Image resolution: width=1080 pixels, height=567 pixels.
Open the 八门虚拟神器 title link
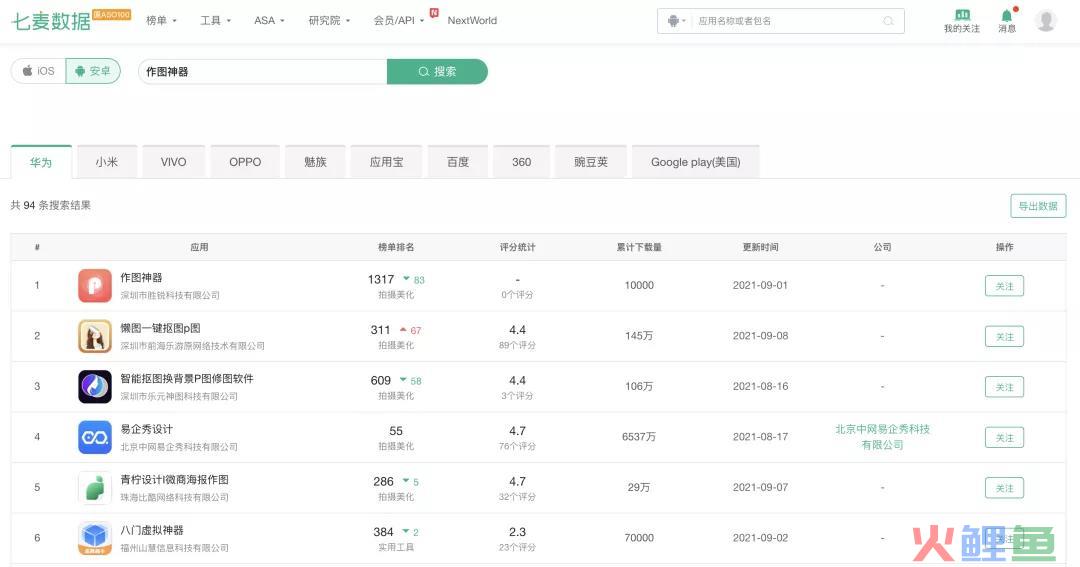coord(152,530)
